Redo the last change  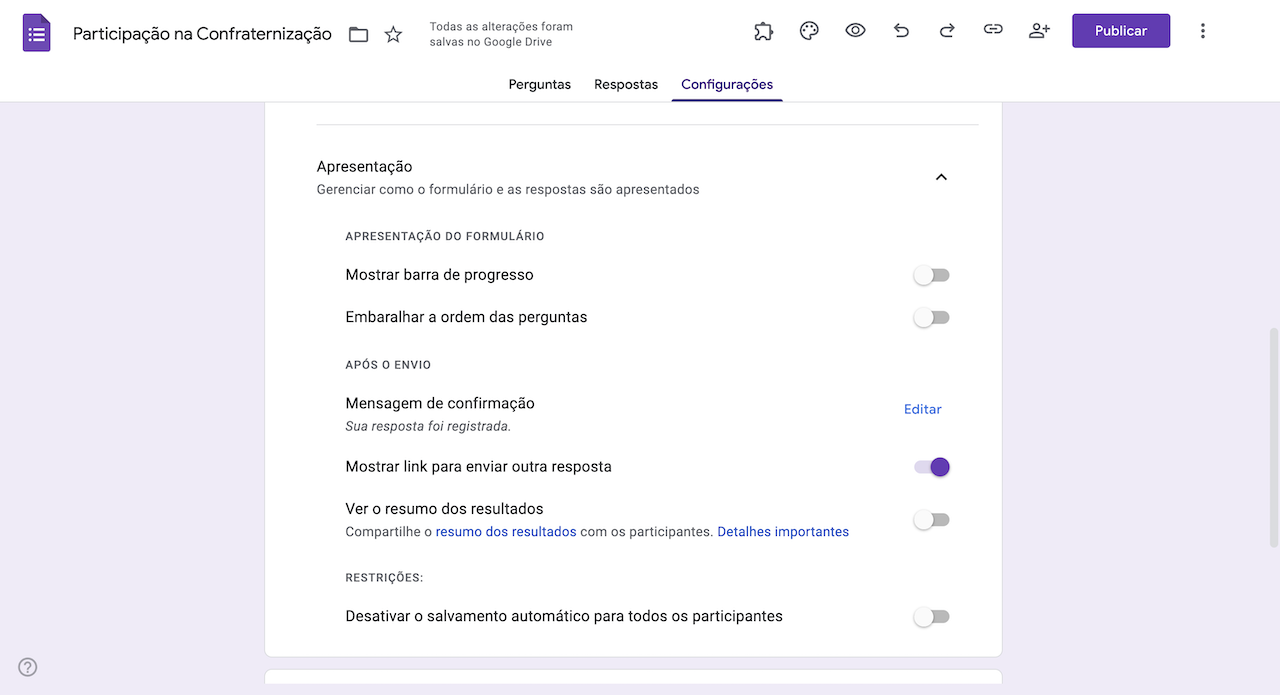coord(947,30)
